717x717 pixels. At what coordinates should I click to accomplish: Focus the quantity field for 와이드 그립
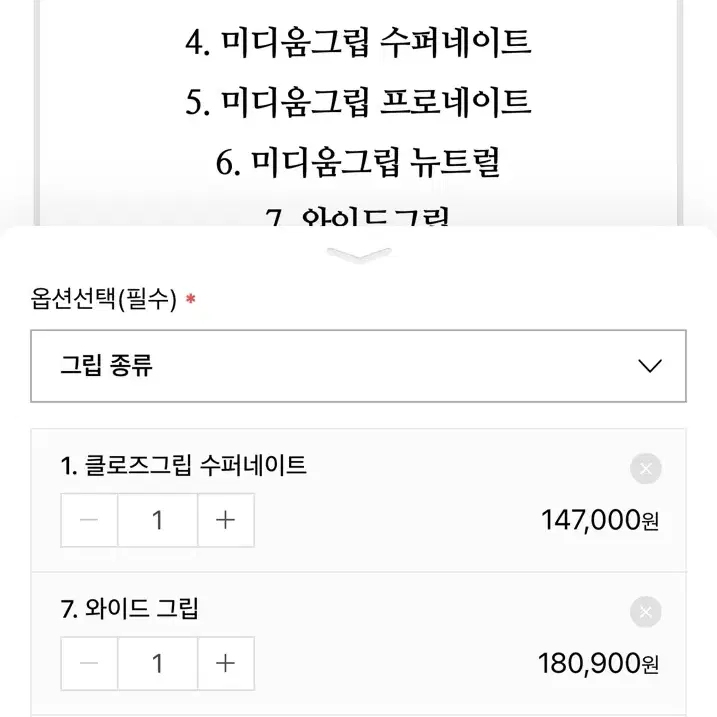pyautogui.click(x=158, y=663)
